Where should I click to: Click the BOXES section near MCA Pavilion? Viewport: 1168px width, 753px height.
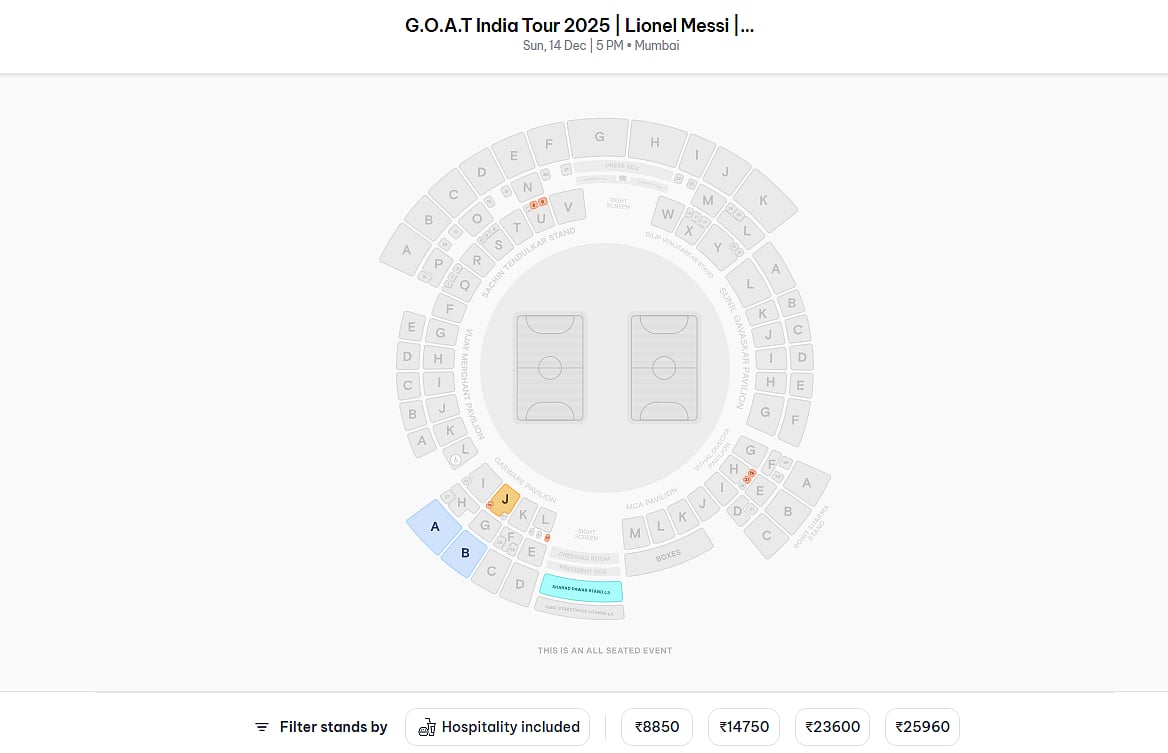(x=668, y=553)
